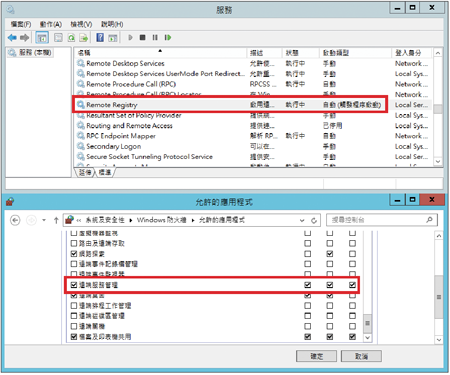Screen dimensions: 450x375
Task: Open the Windows 防火牆 breadcrumb link
Action: click(161, 220)
